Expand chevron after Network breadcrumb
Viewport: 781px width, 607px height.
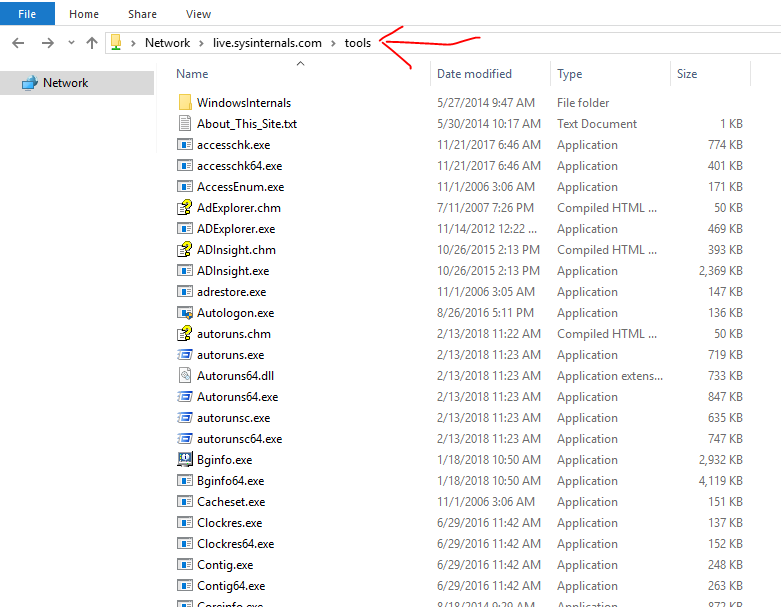[x=201, y=43]
